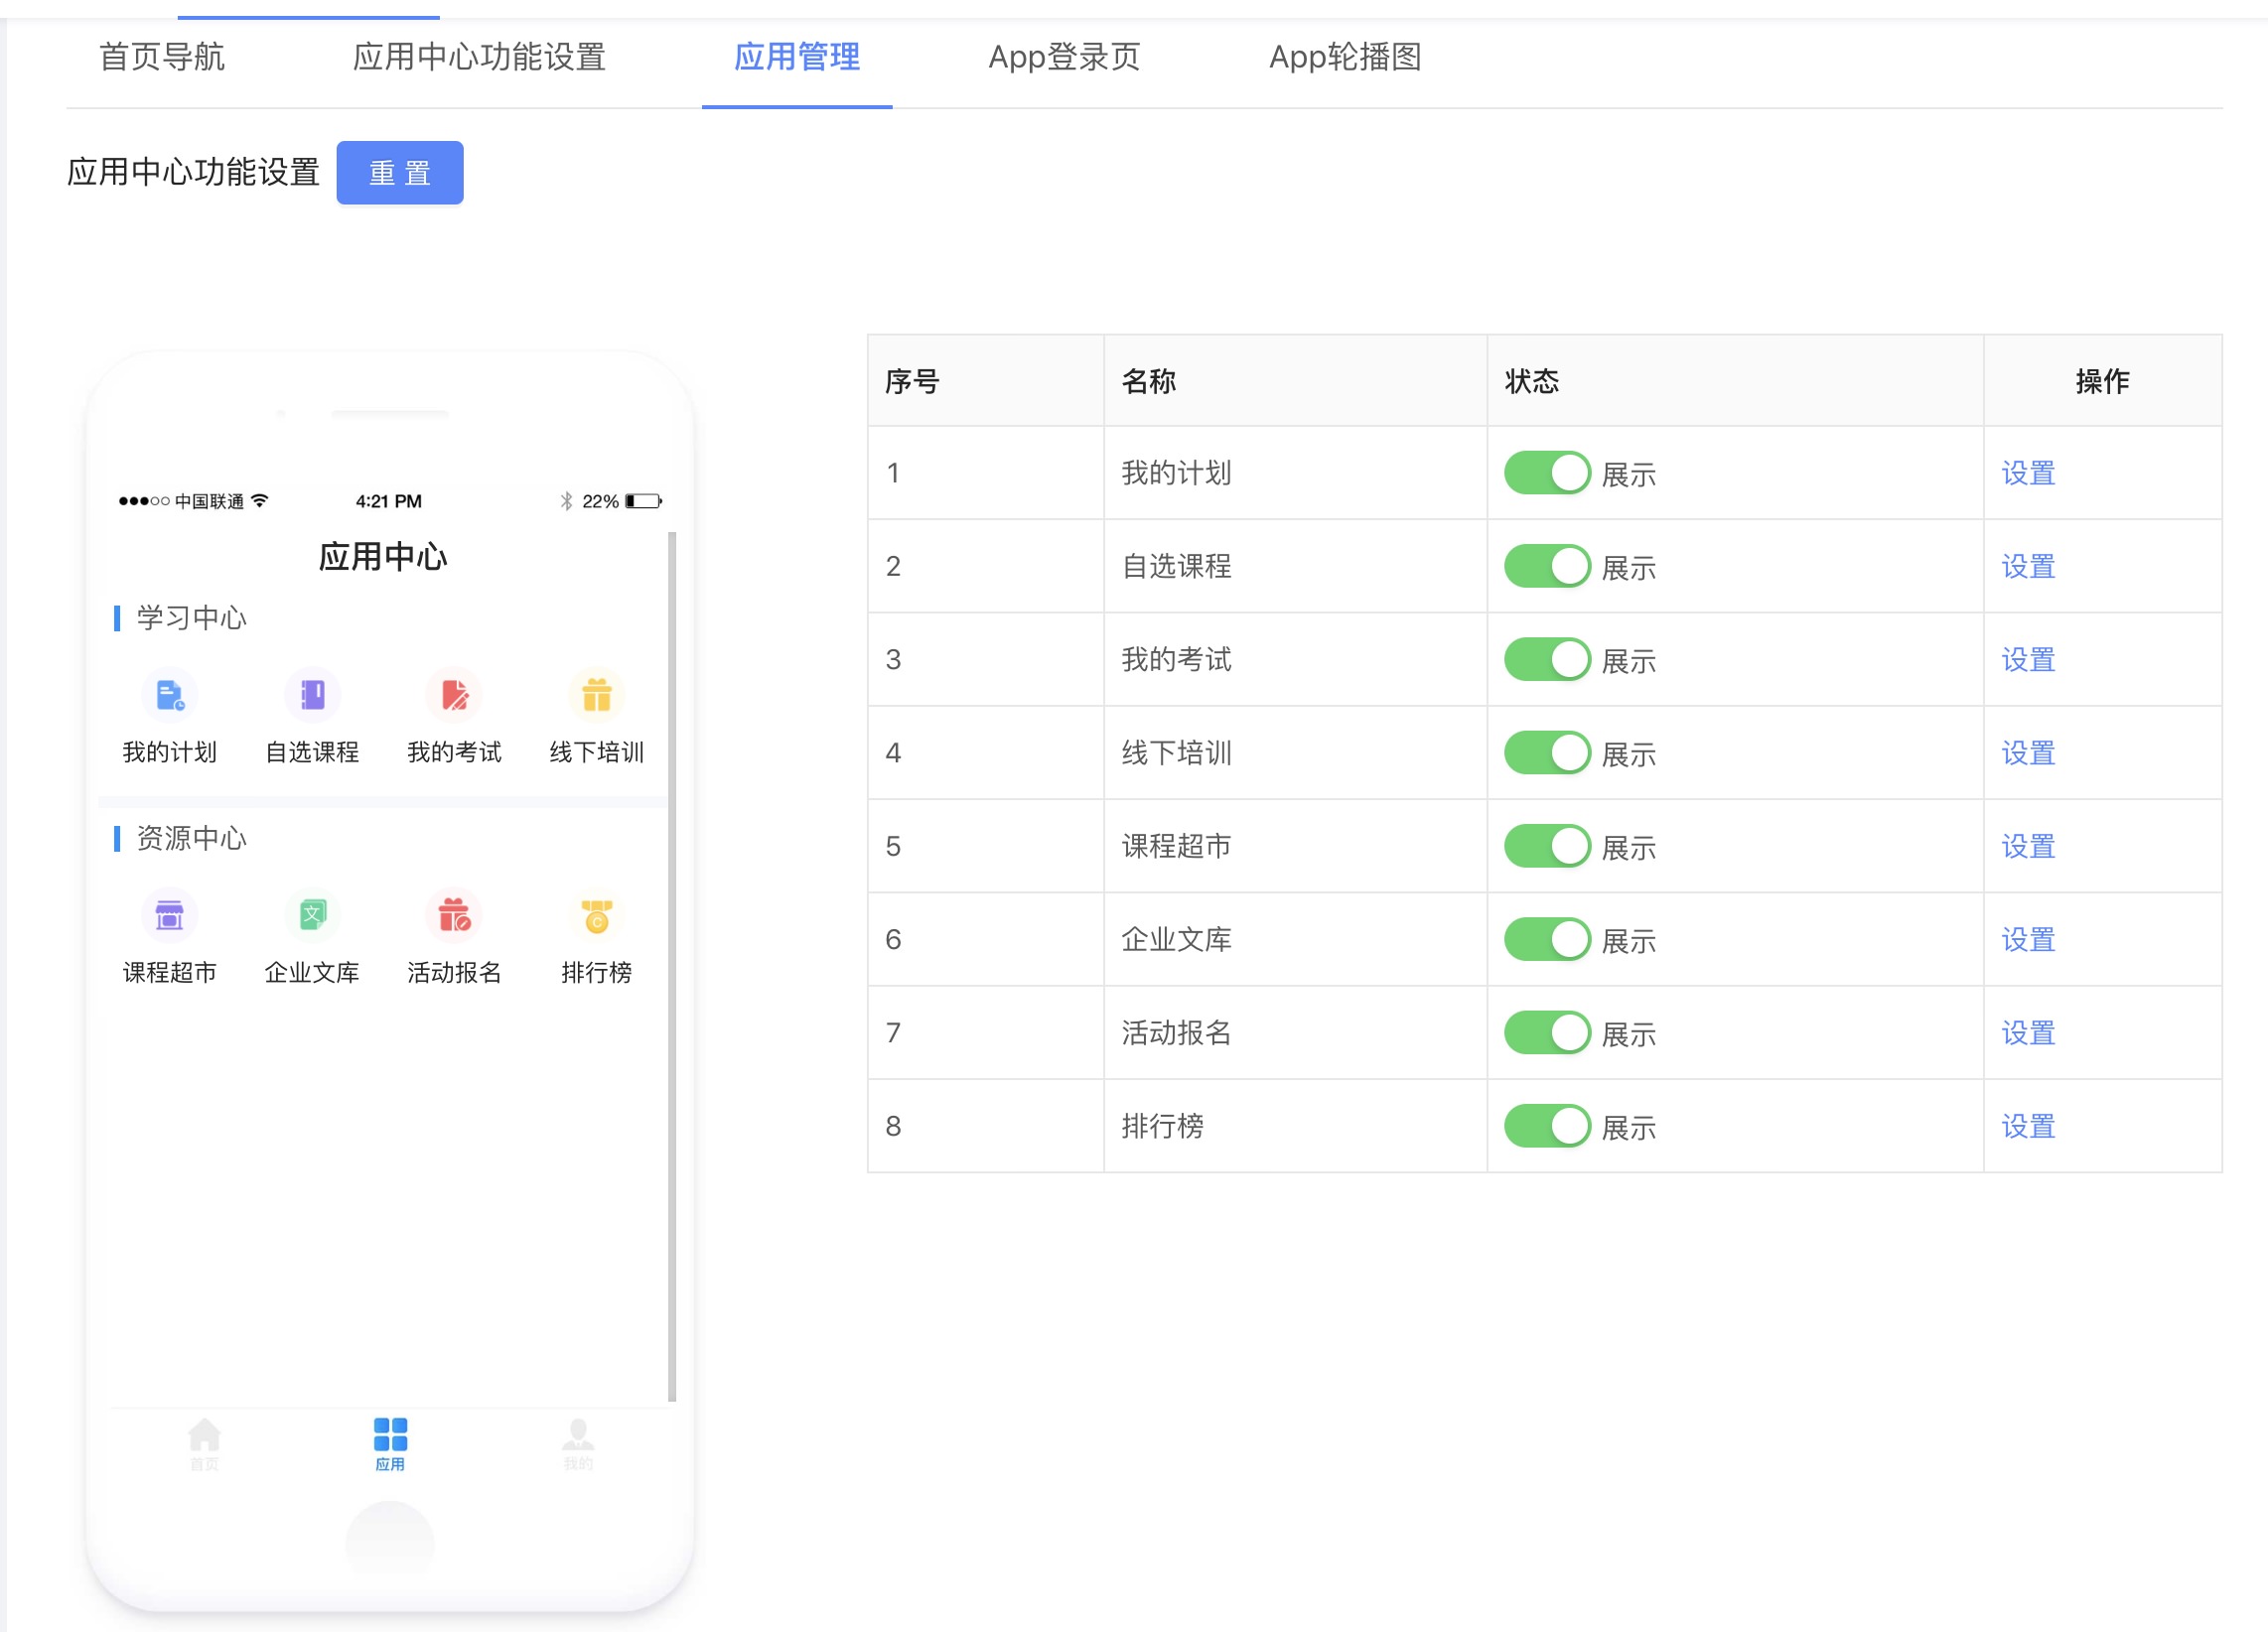Click the phone preview vertical scrollbar
2268x1632 pixels.
click(x=672, y=966)
